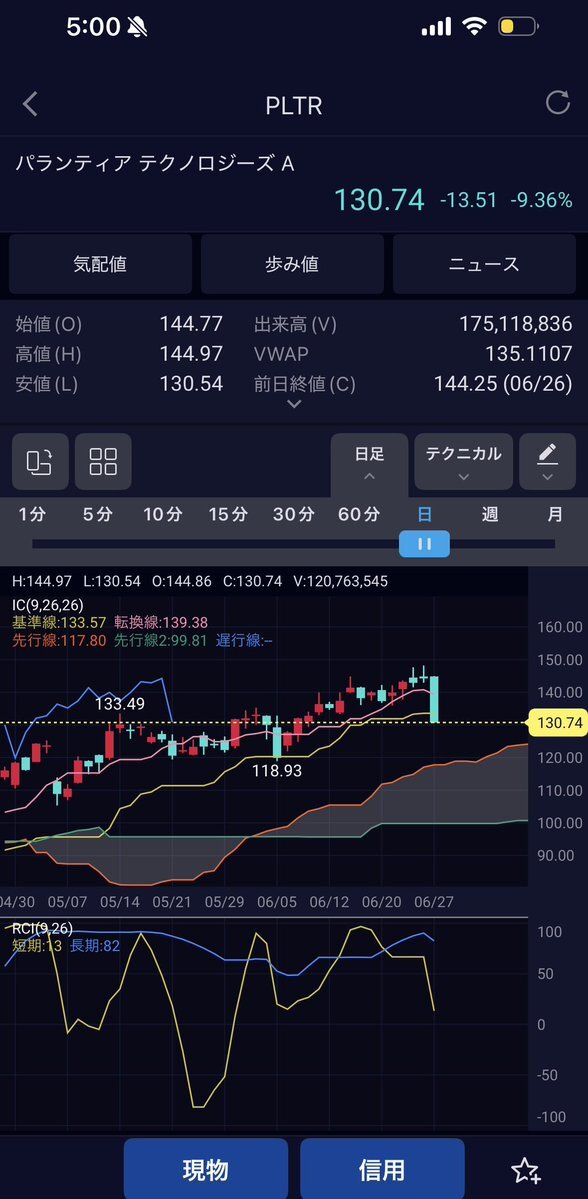
Task: Tap the interval slider track
Action: pyautogui.click(x=294, y=544)
